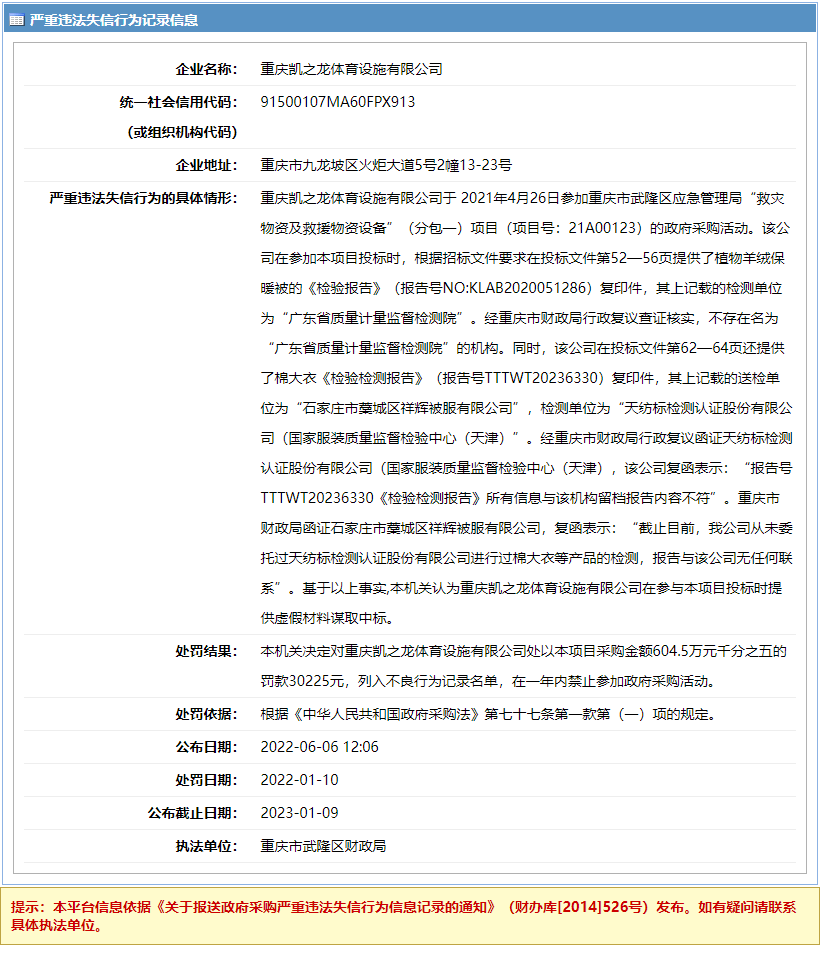Click the 执法单位 label
This screenshot has width=820, height=979.
tap(206, 847)
